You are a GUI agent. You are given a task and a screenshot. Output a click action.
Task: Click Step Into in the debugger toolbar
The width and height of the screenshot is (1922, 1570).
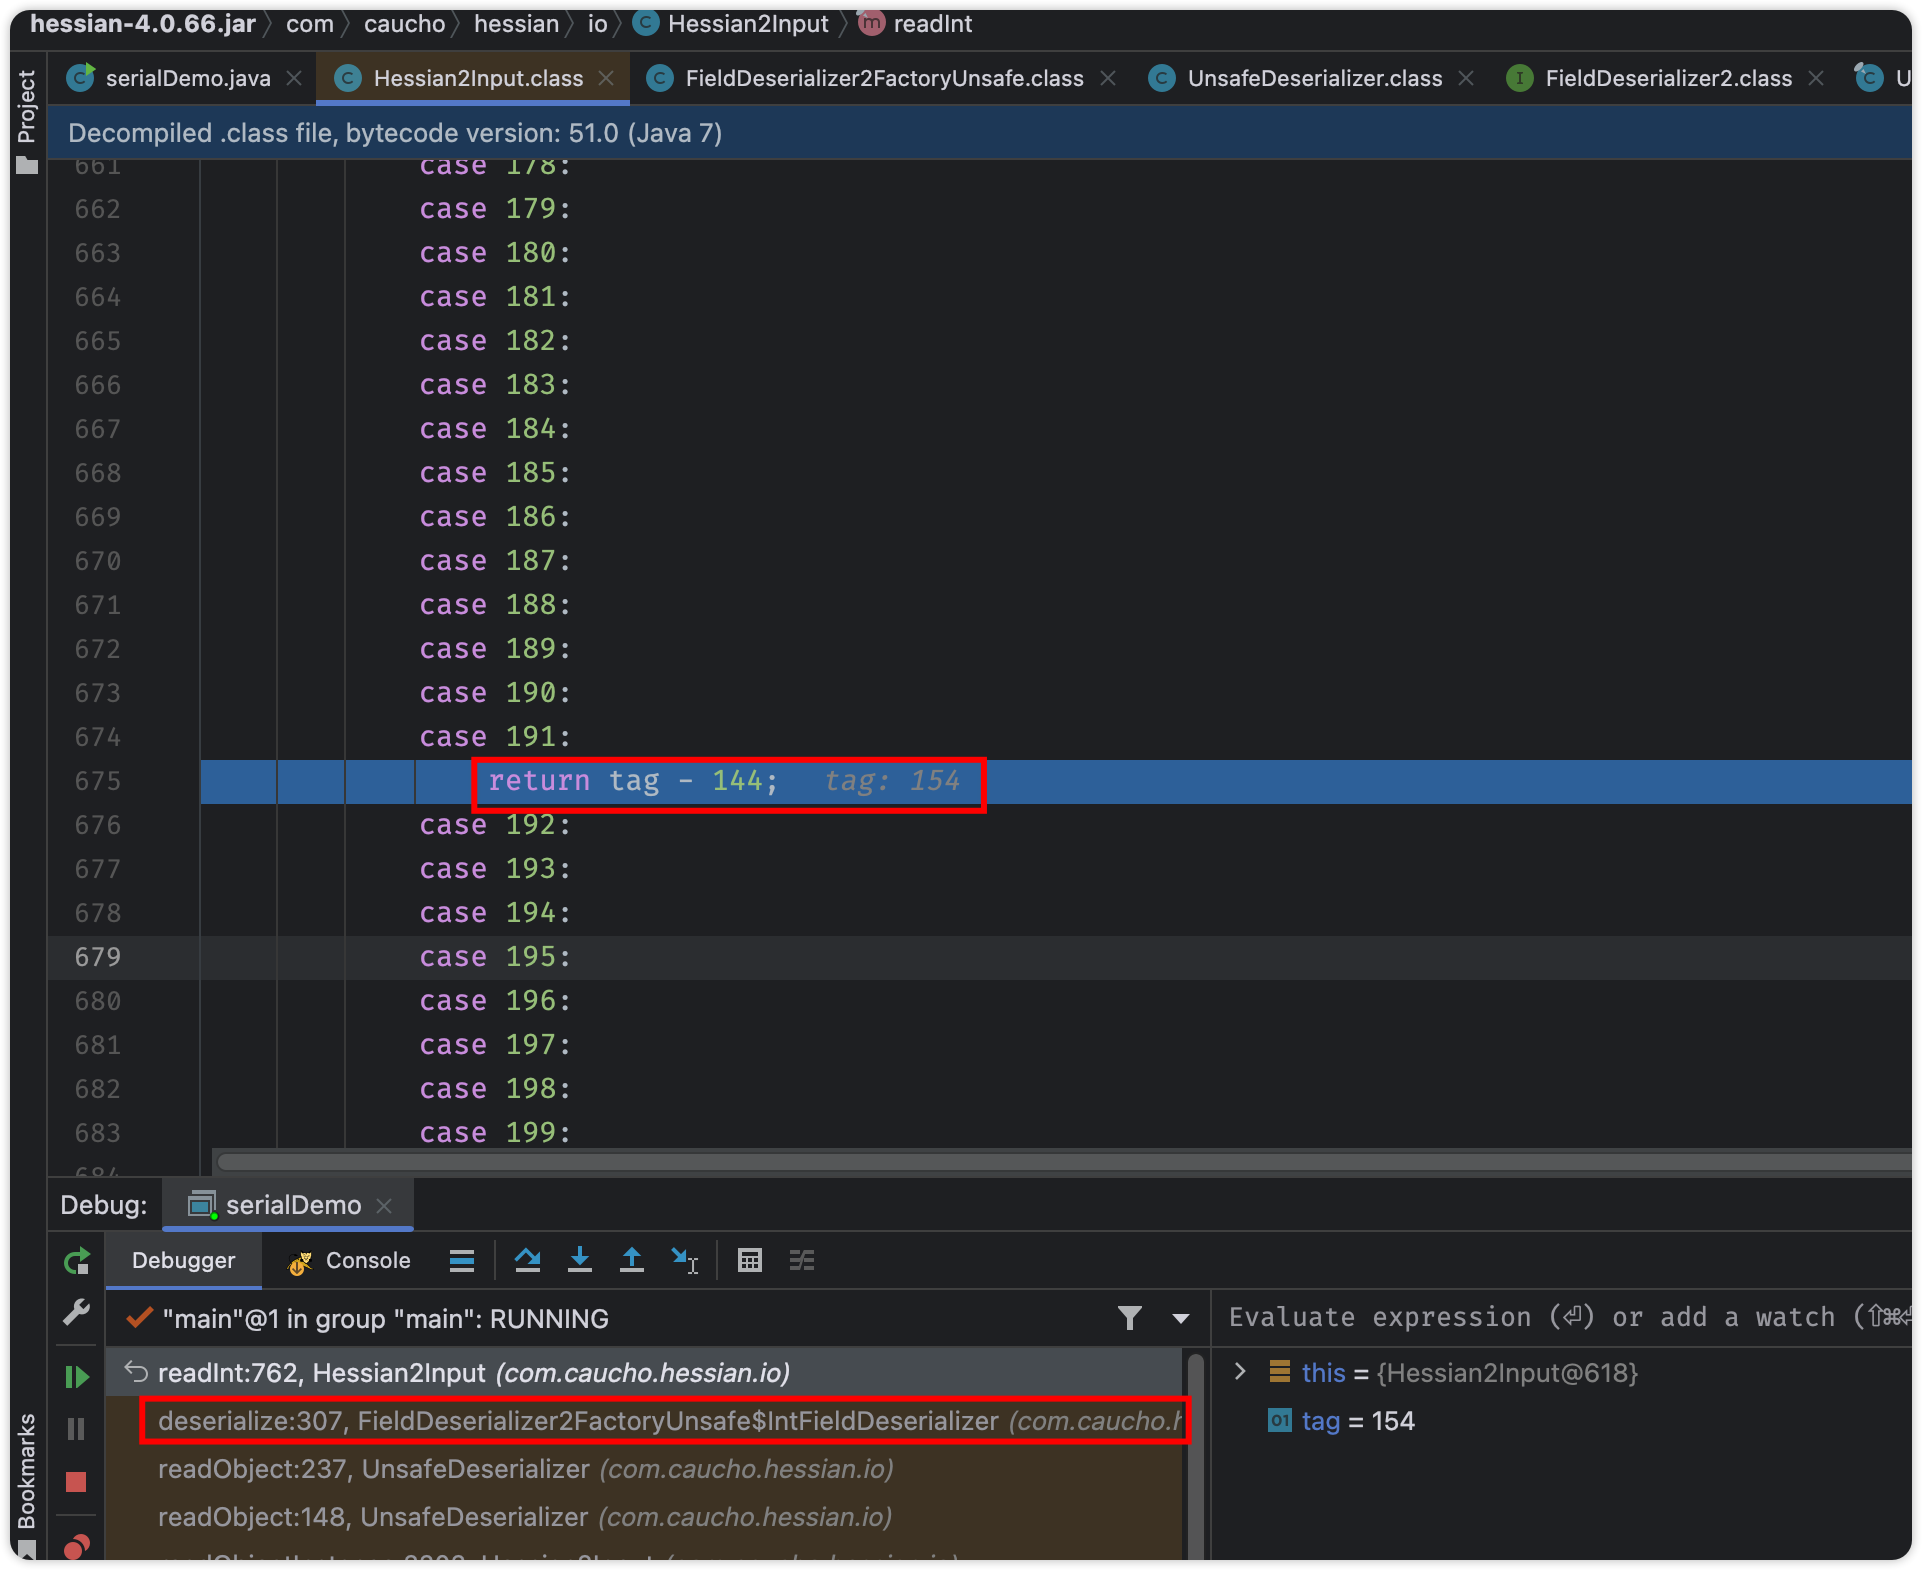pos(580,1260)
